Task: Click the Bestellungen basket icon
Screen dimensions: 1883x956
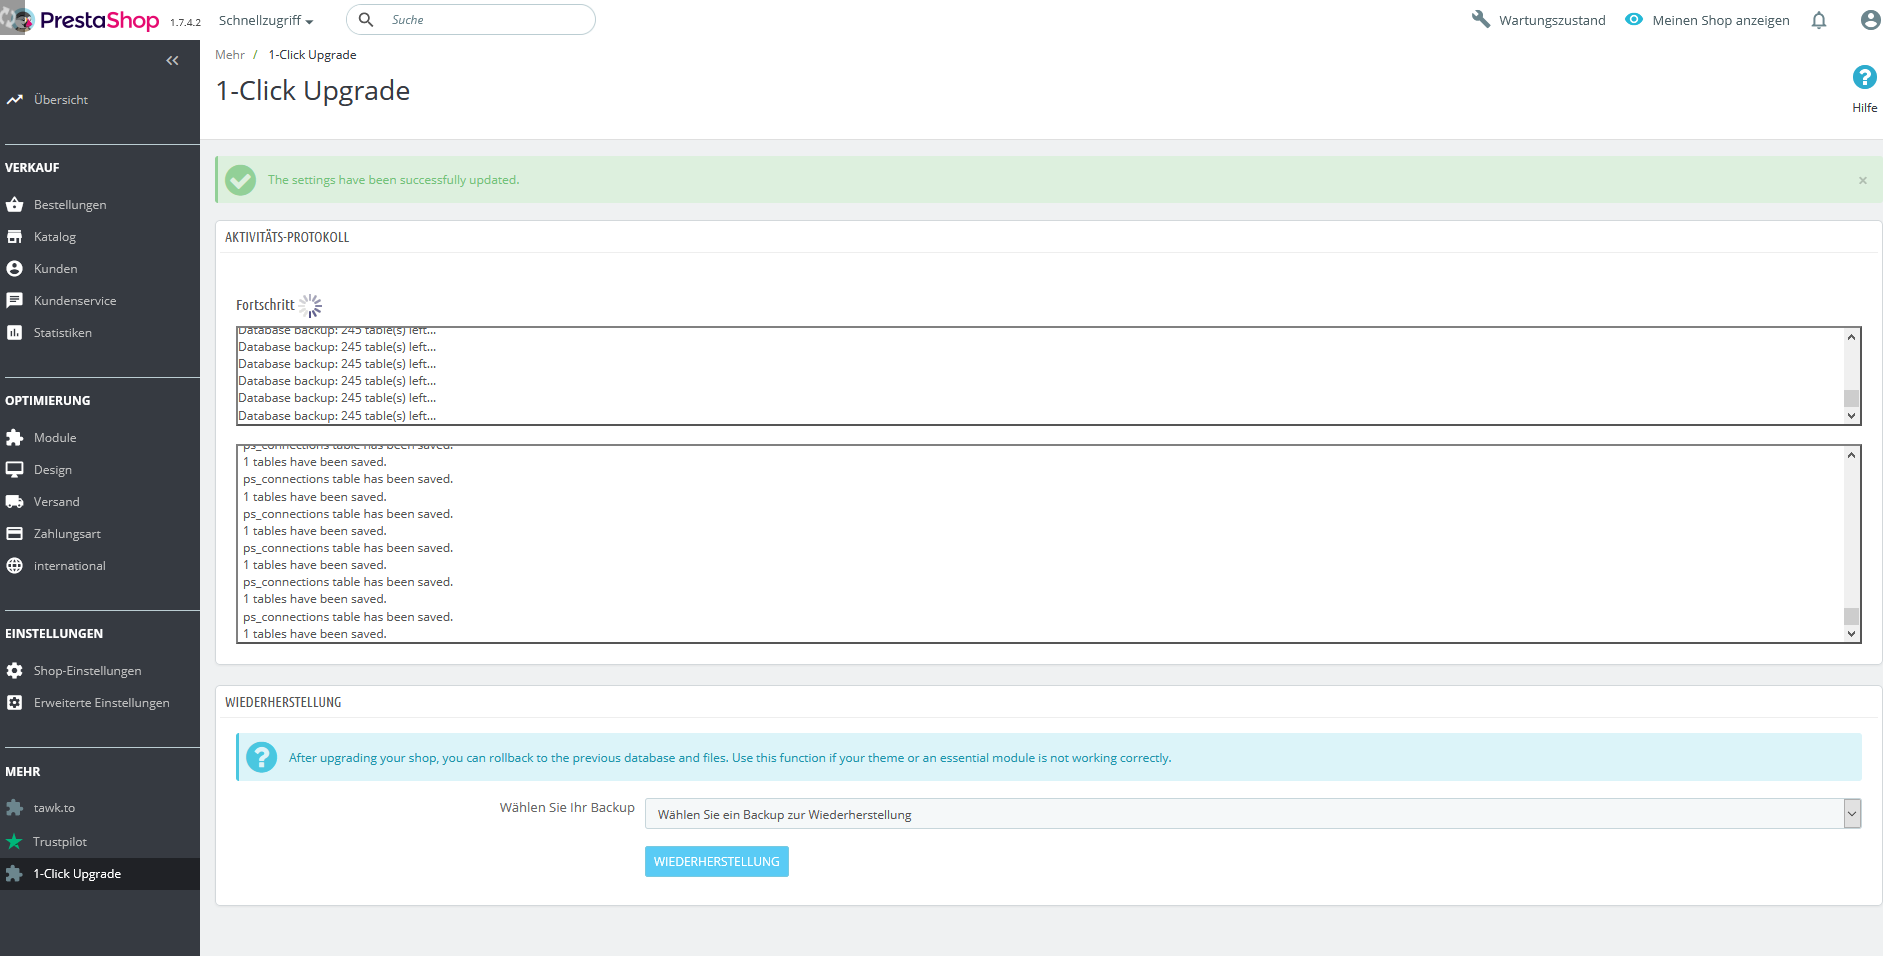Action: point(15,205)
